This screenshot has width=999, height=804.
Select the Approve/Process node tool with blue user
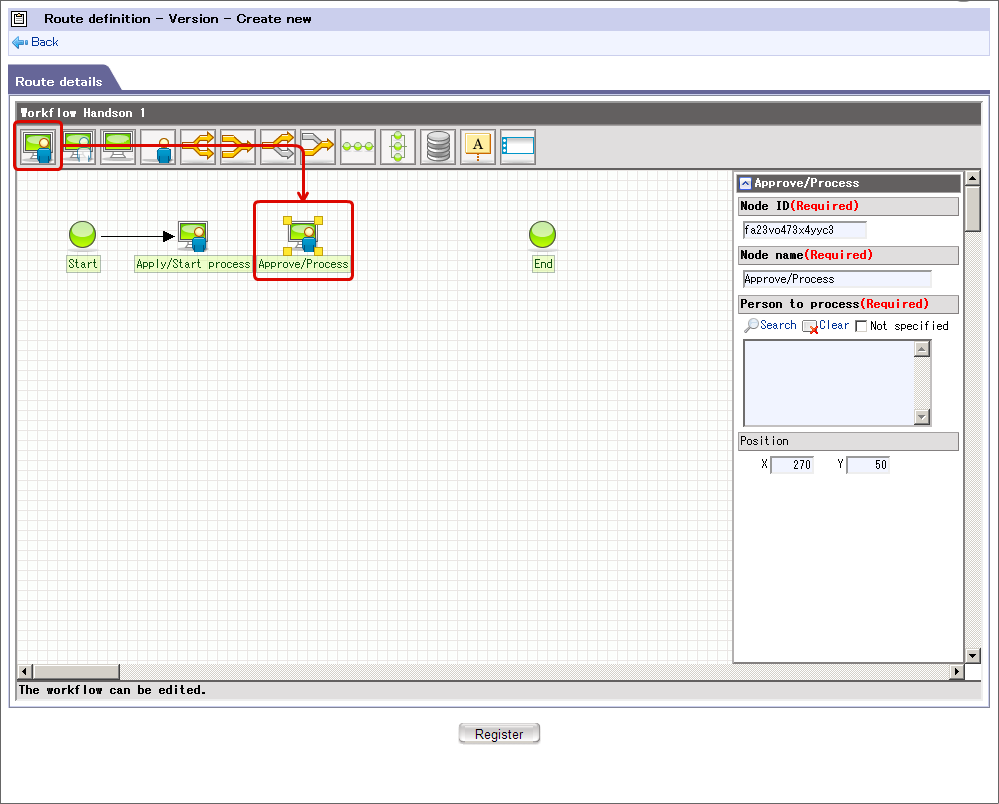click(x=38, y=147)
